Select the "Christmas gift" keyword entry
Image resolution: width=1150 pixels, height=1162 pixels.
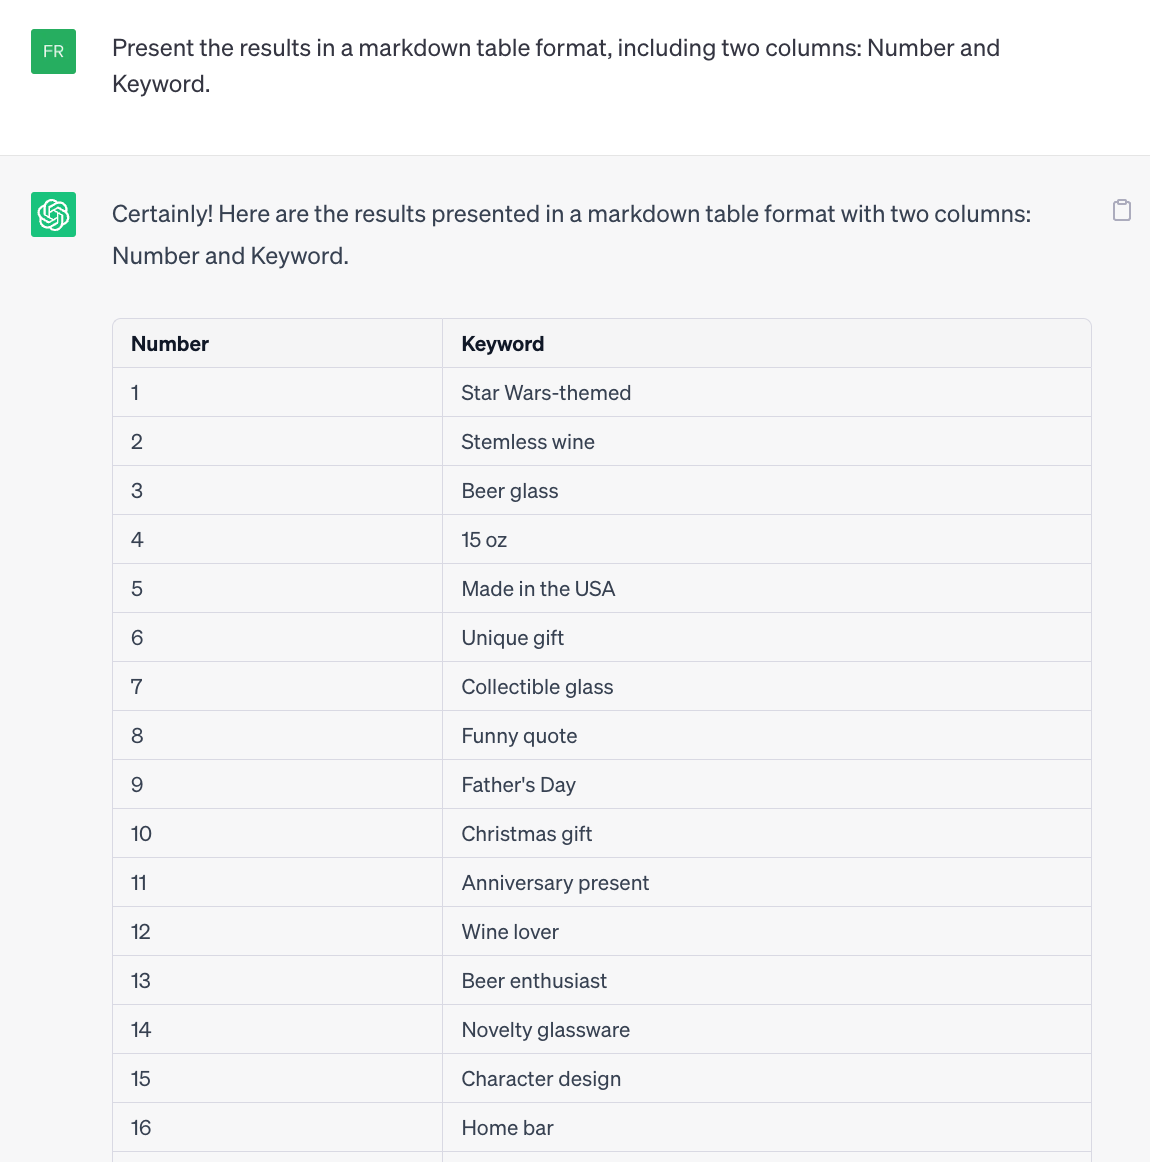527,834
